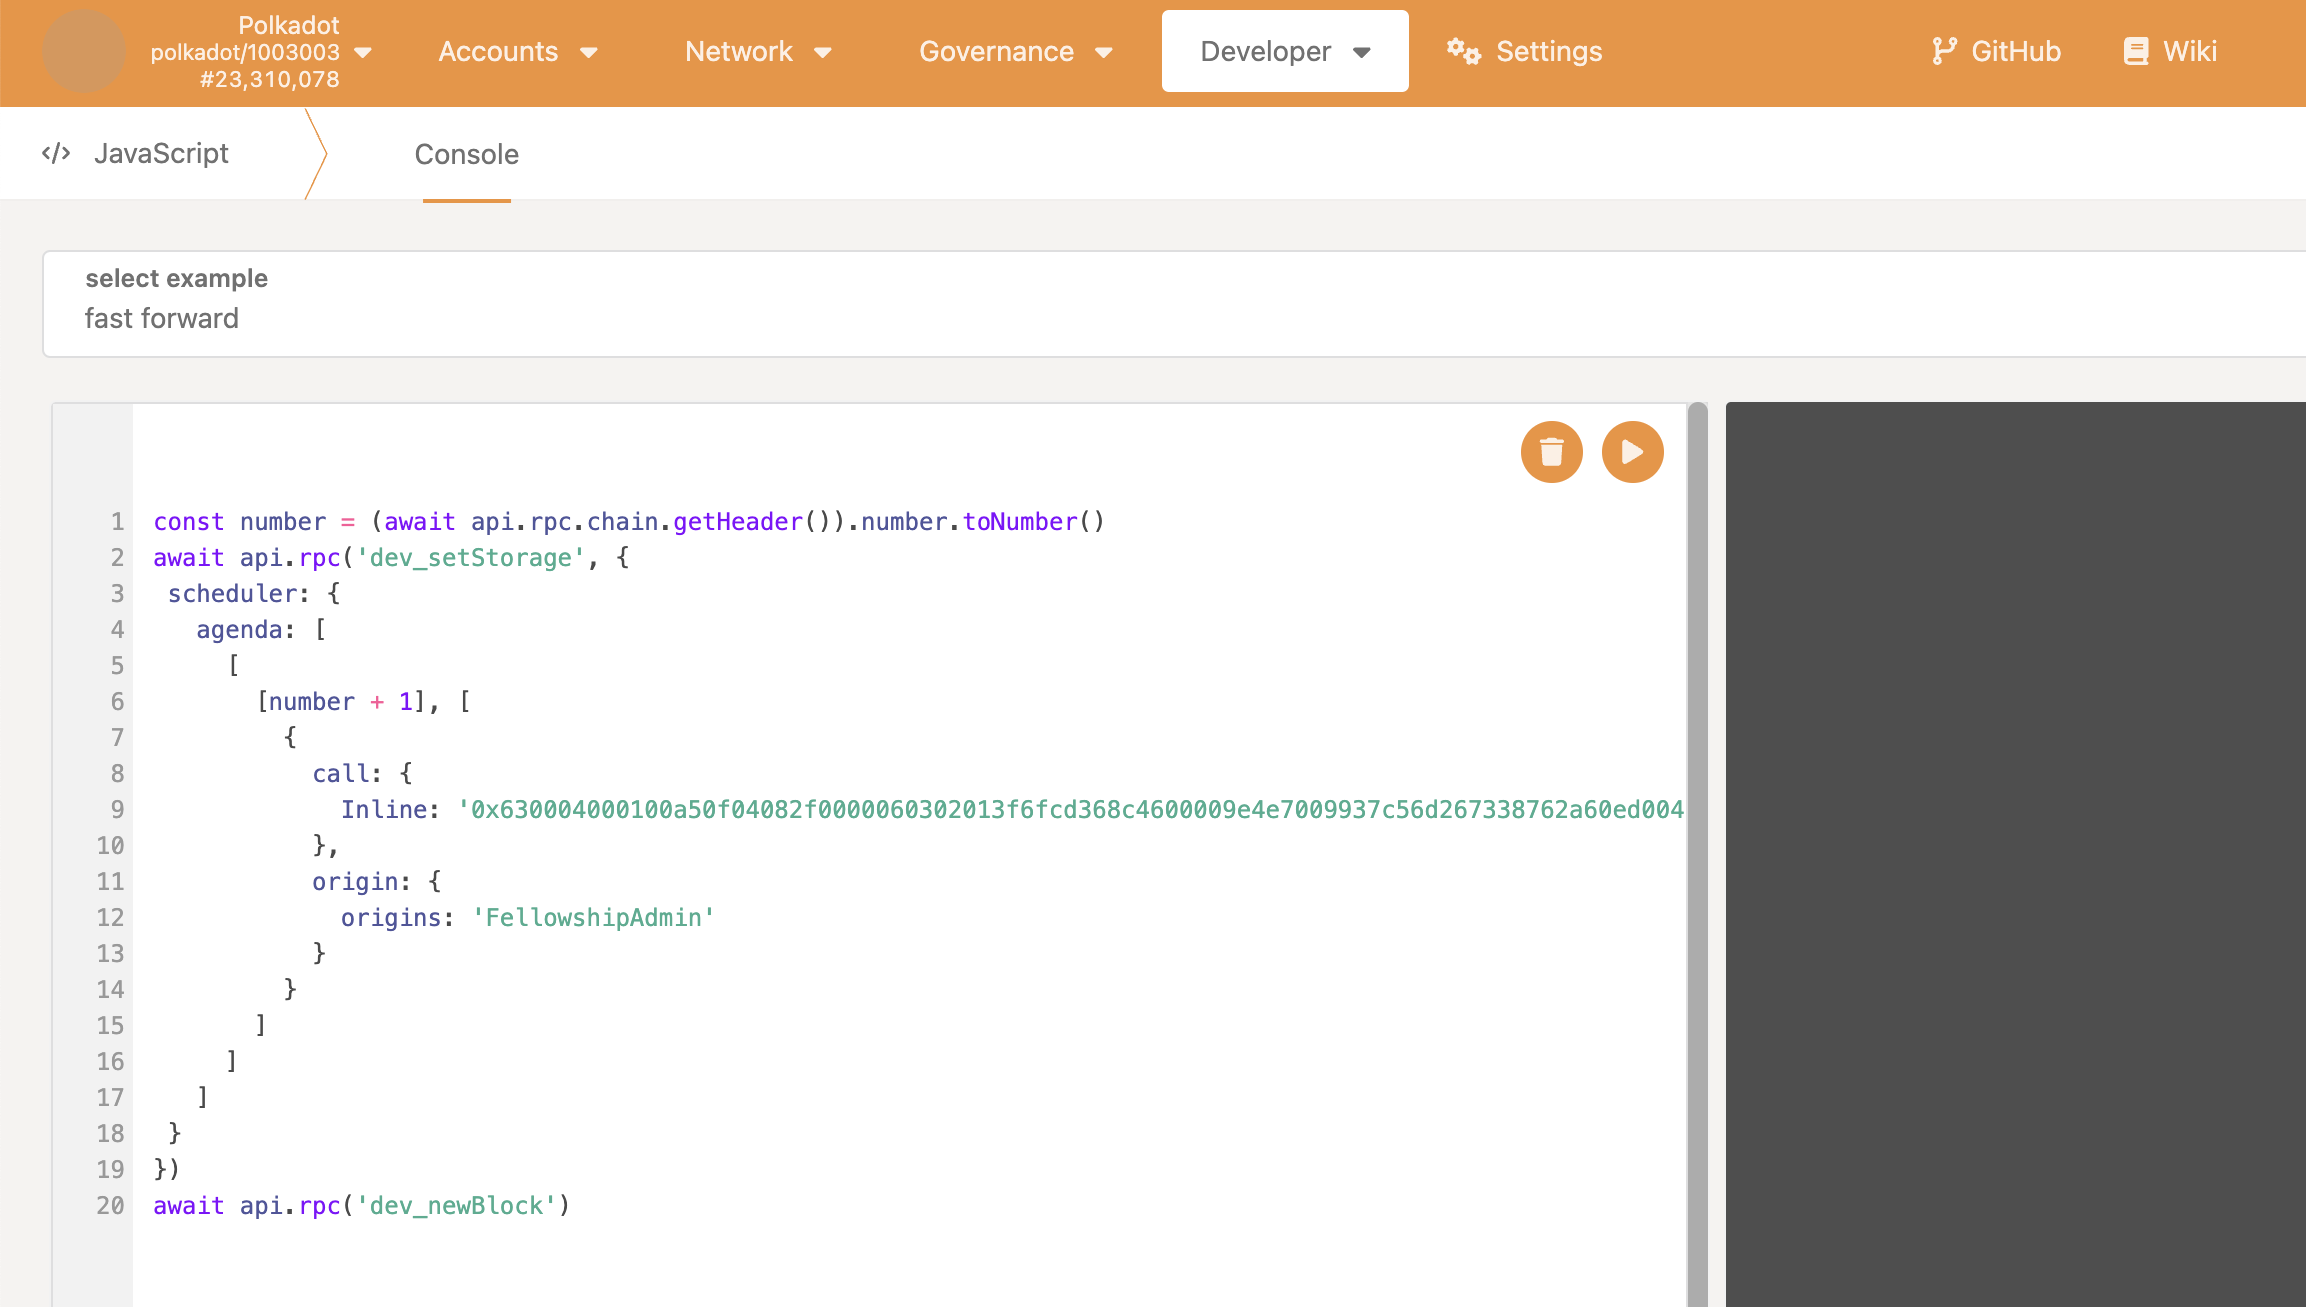Click the Wiki book icon
2306x1307 pixels.
click(2135, 51)
